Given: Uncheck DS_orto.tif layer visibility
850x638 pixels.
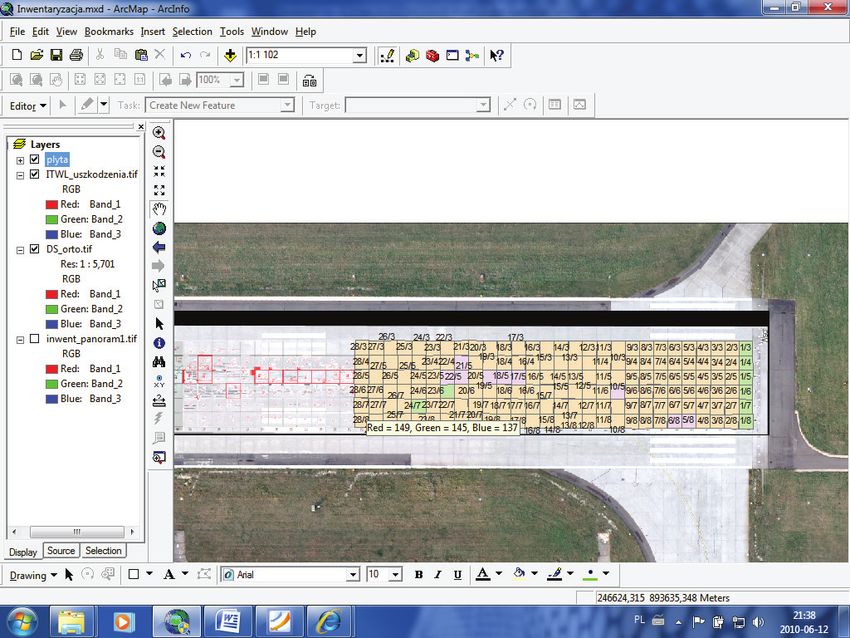Looking at the screenshot, I should (35, 249).
